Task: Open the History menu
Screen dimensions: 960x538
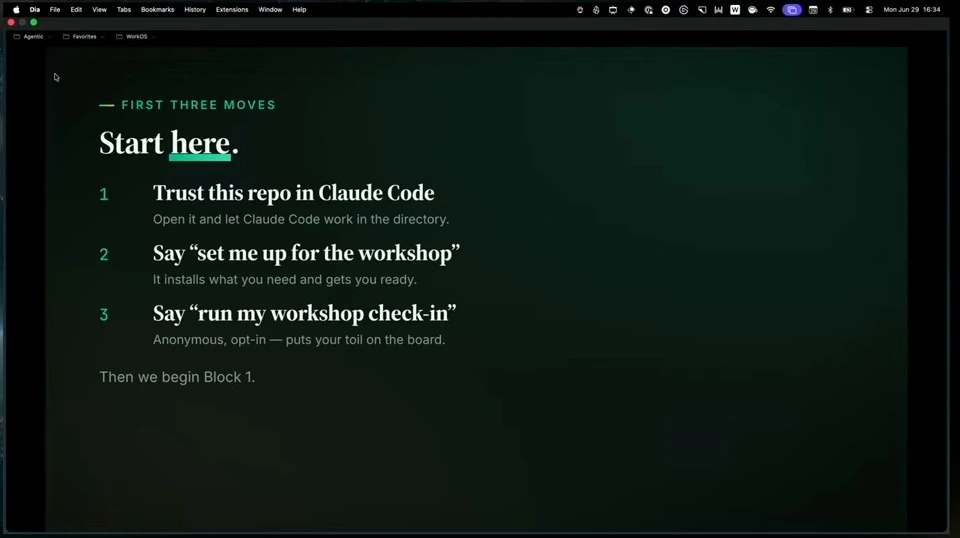Action: 195,10
